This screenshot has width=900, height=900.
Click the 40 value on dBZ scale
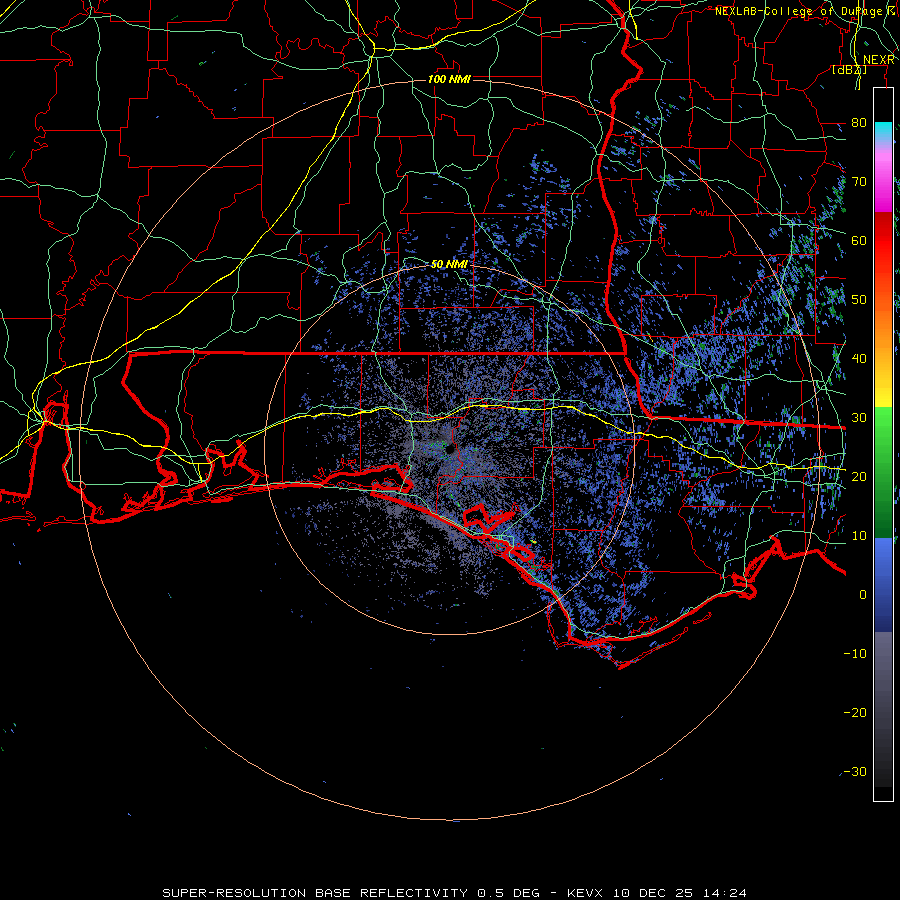click(x=859, y=358)
